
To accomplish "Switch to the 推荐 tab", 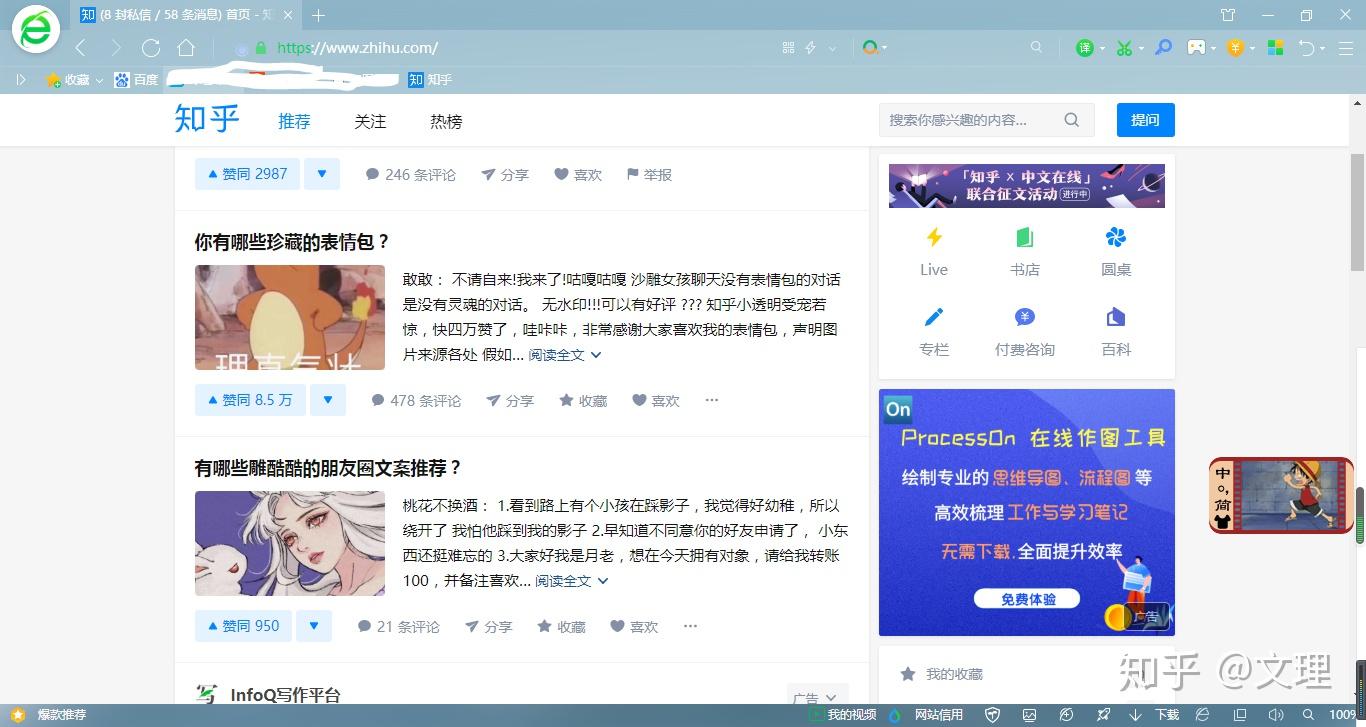I will click(294, 121).
